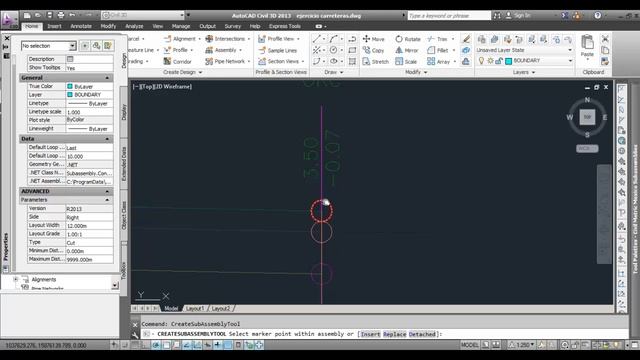The height and width of the screenshot is (360, 640).
Task: Select the Mirror tool
Action: click(x=407, y=50)
